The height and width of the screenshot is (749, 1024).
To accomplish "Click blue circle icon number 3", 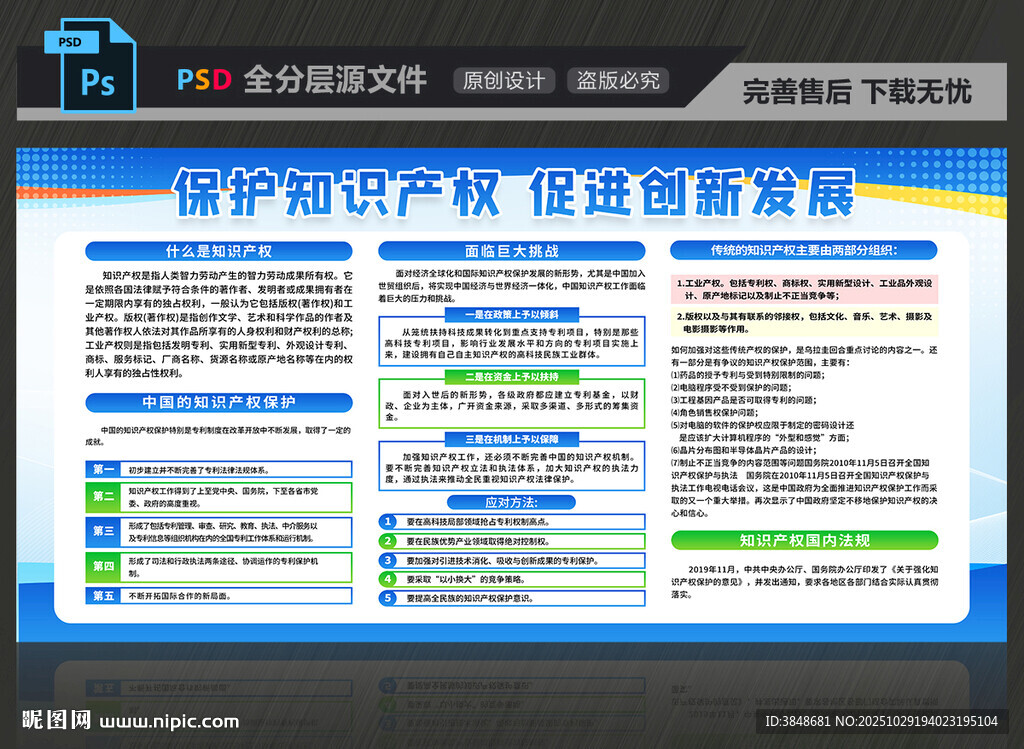I will click(389, 559).
